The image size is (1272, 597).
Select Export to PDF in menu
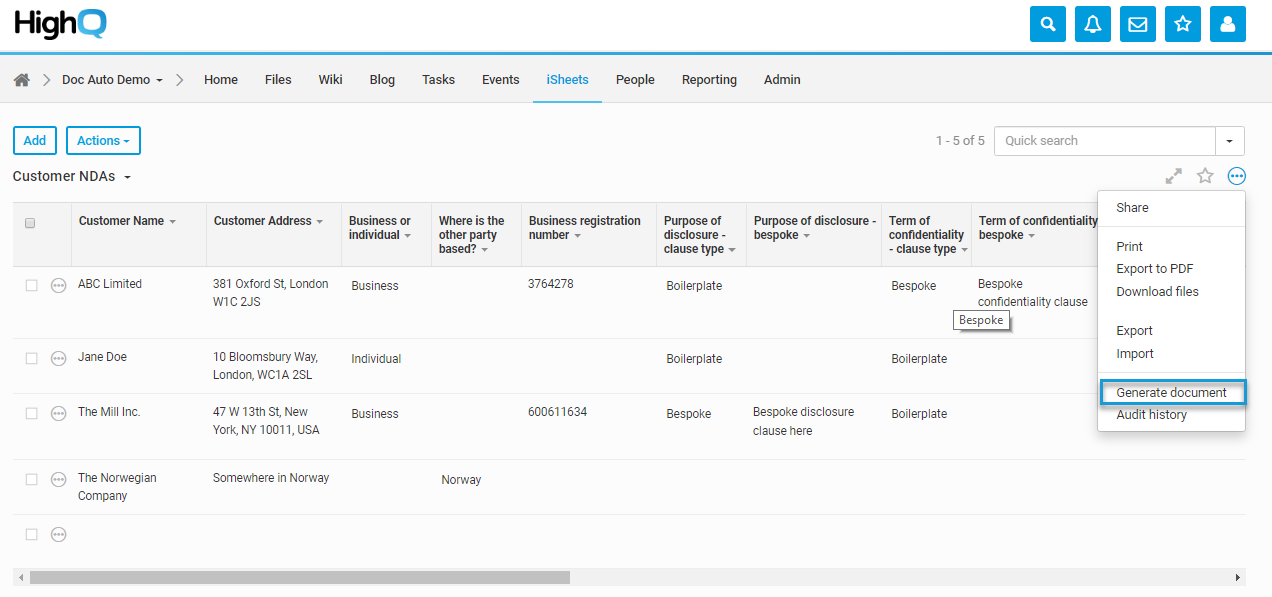coord(1155,269)
